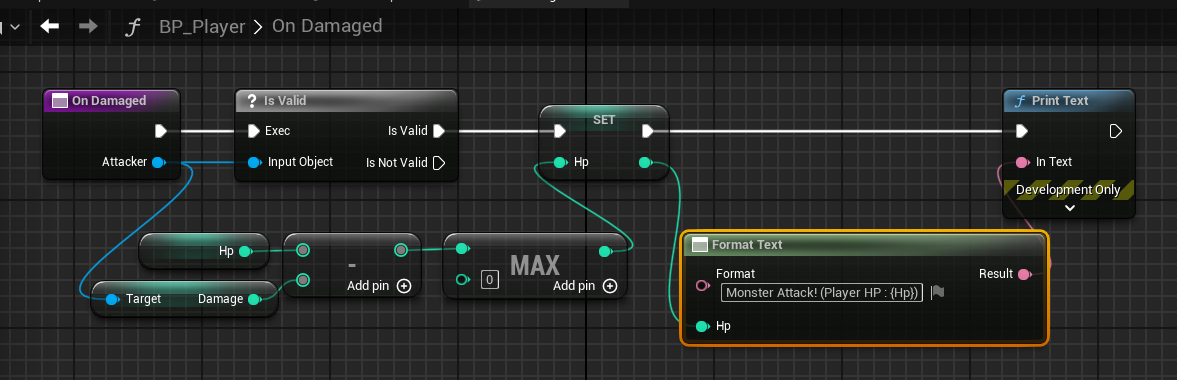Screen dimensions: 1177x380
Task: Select the Format Text node title
Action: [x=747, y=244]
